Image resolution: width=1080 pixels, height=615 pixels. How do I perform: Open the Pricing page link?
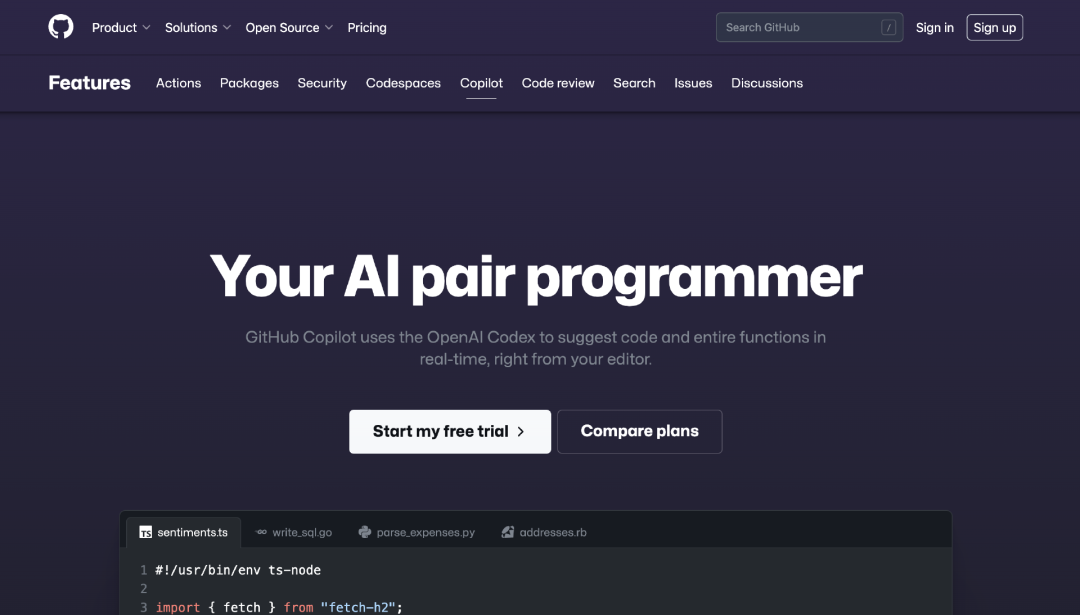367,28
